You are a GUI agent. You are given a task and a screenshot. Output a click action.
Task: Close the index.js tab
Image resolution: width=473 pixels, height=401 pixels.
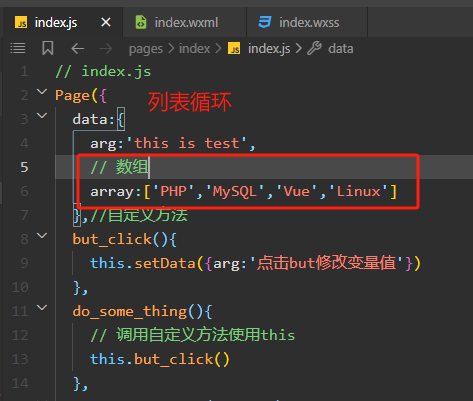point(106,23)
